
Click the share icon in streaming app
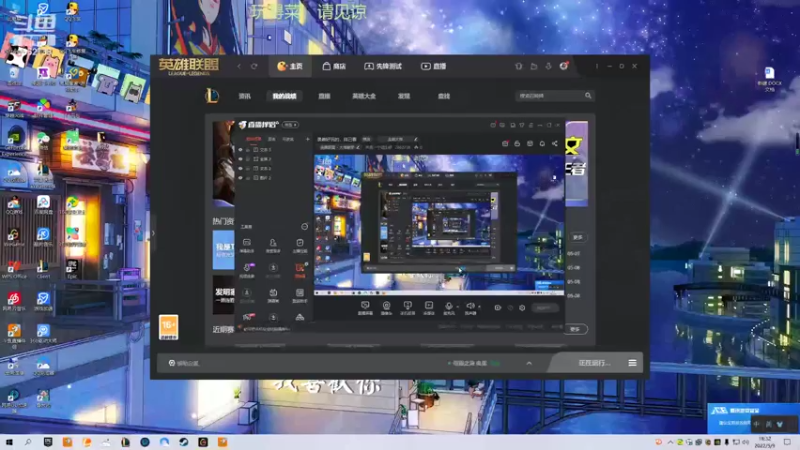coord(555,143)
